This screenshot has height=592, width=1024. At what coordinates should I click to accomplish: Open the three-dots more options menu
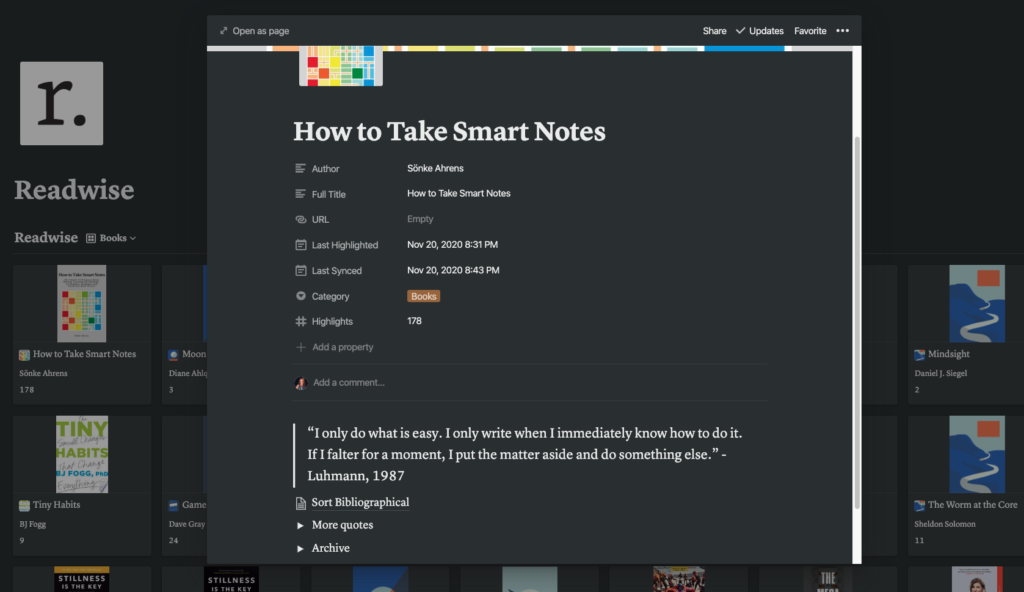click(842, 31)
